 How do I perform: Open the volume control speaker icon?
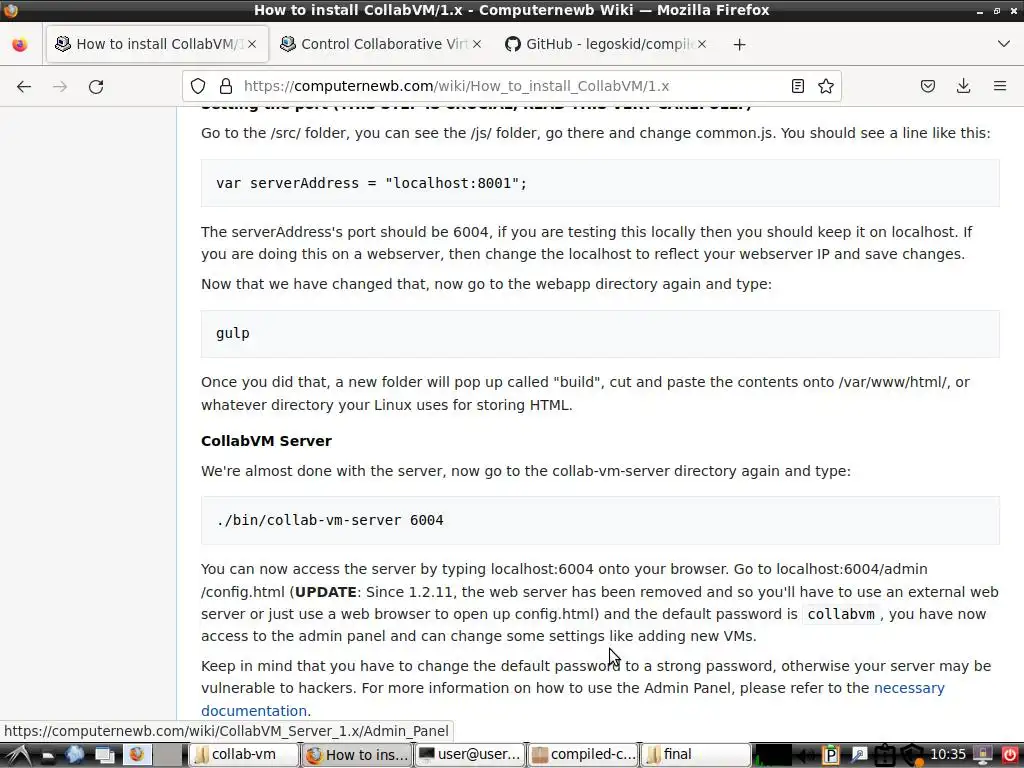(x=805, y=755)
